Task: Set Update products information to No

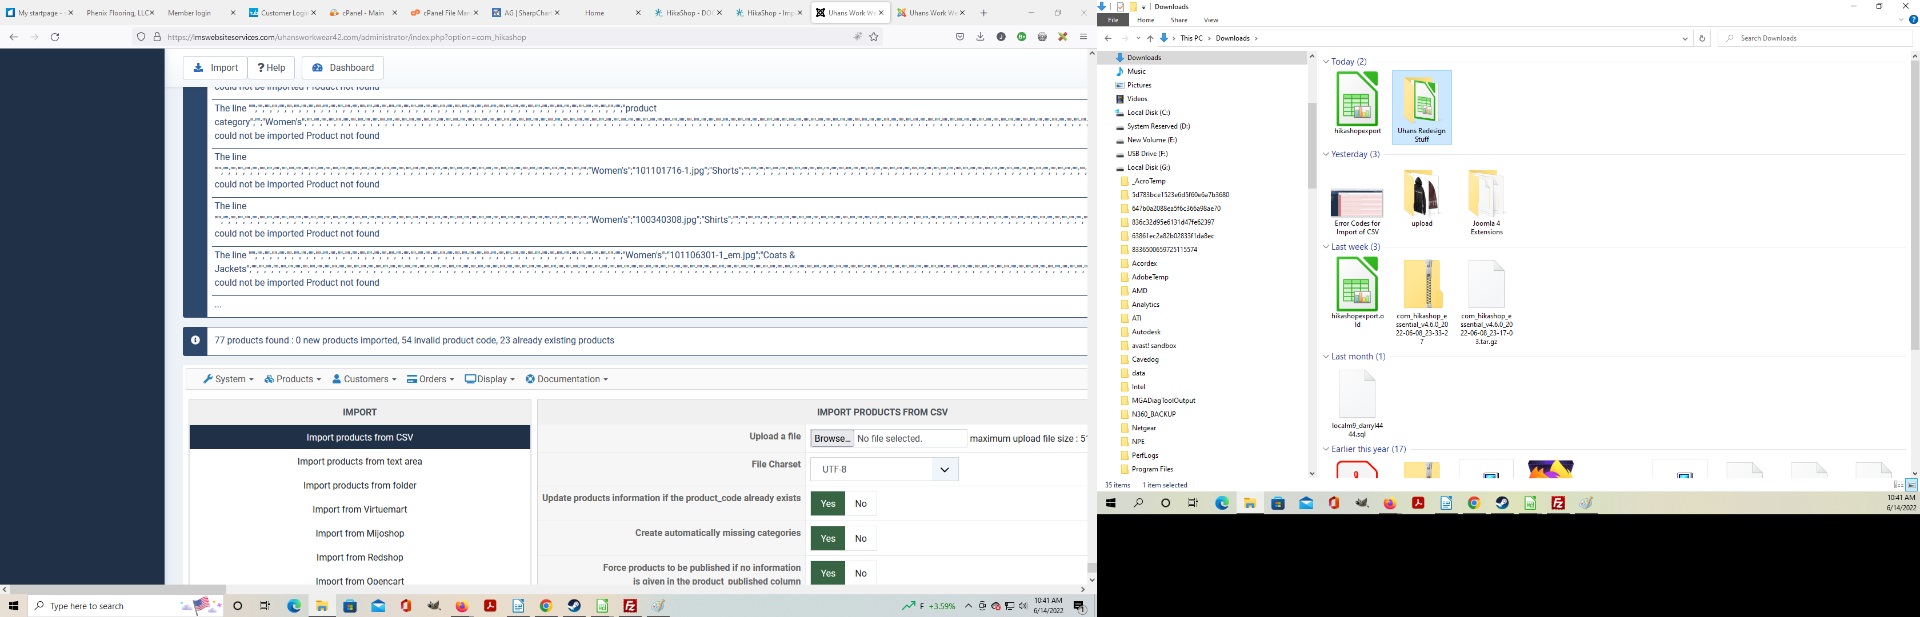Action: (x=861, y=503)
